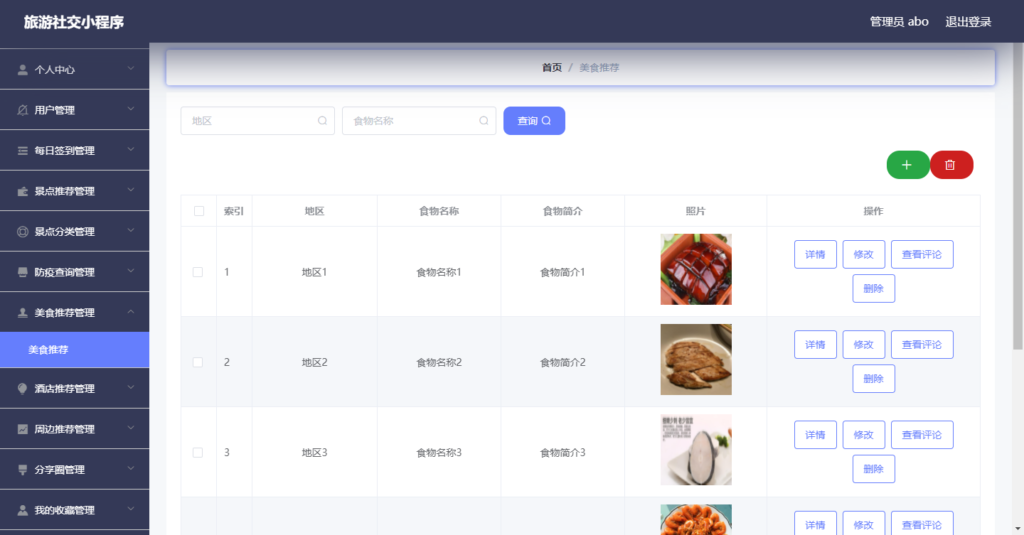The image size is (1024, 535).
Task: Open the braised pork photo in row 1
Action: [x=696, y=269]
